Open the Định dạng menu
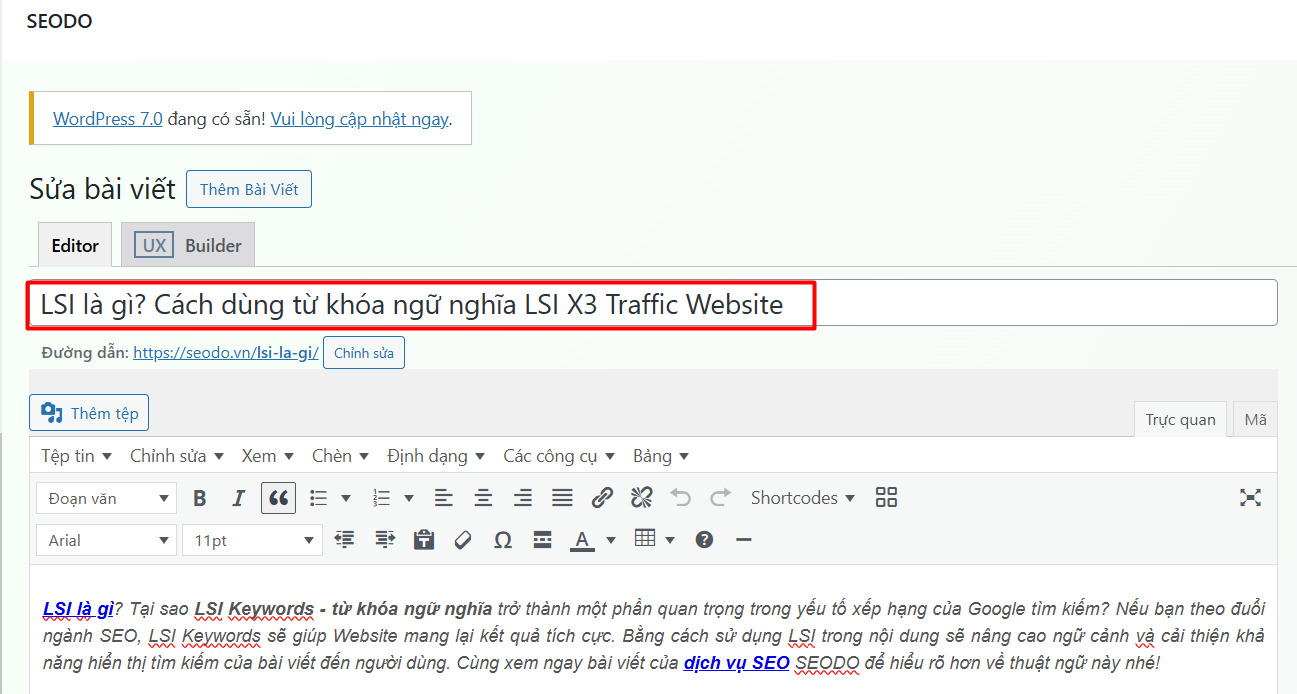 click(x=436, y=456)
